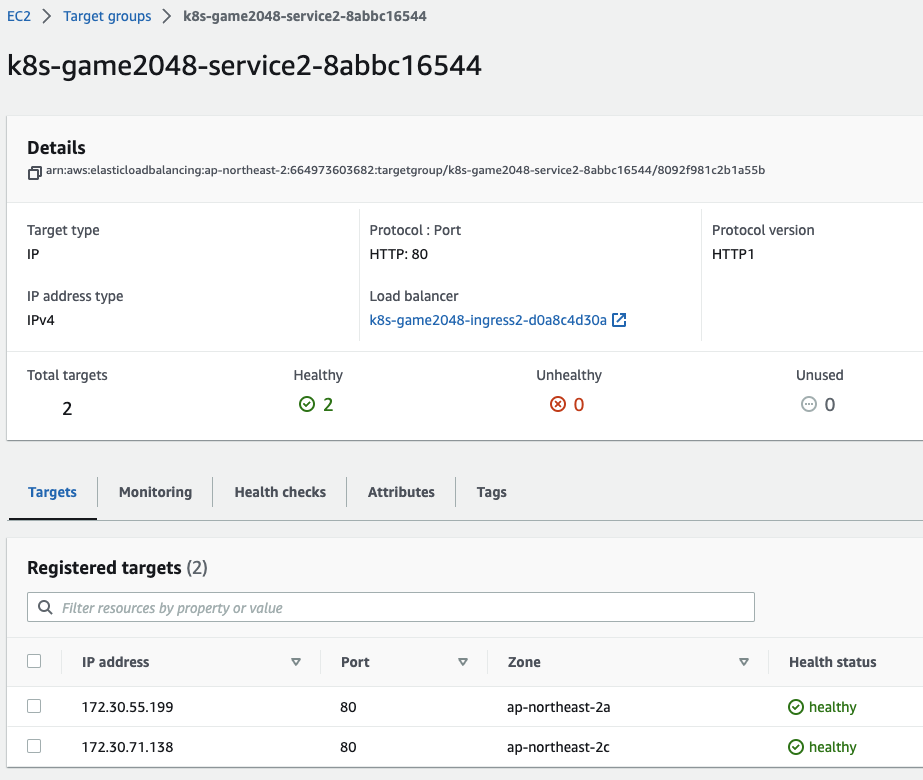Click zone cell ap-northeast-2a

click(559, 707)
